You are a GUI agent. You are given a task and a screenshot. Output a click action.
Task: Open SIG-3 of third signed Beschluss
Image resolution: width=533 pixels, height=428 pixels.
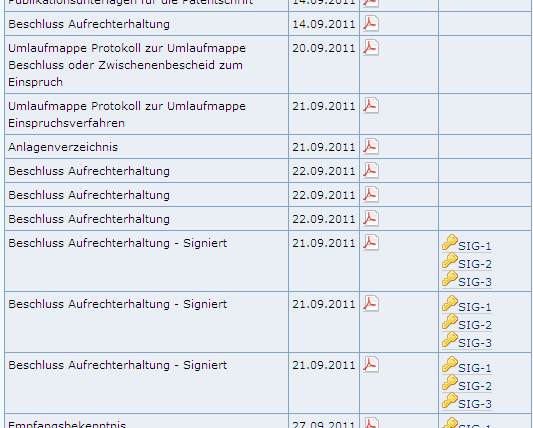point(467,401)
